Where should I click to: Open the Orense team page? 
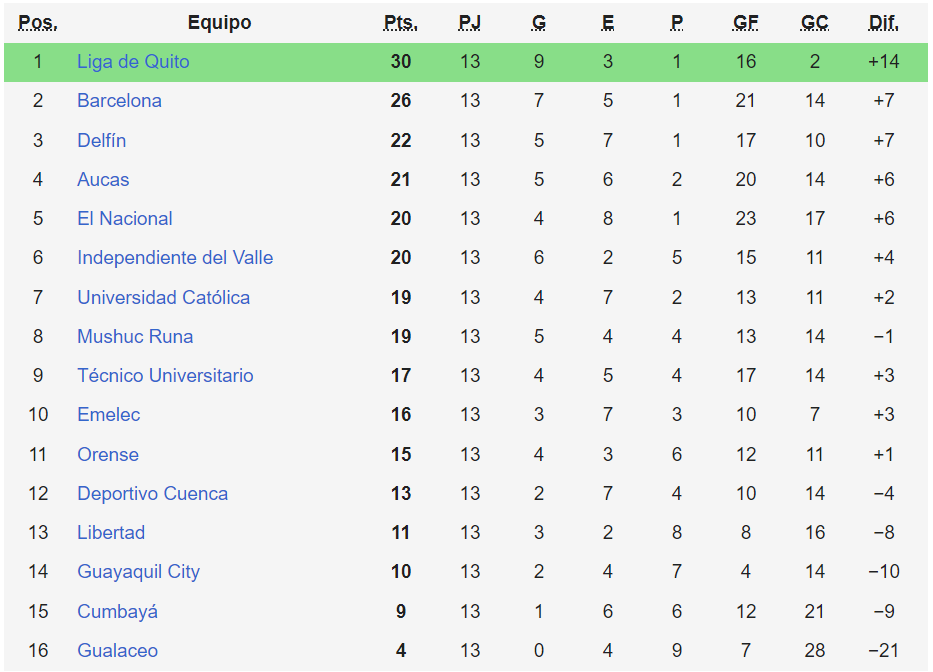coord(108,455)
